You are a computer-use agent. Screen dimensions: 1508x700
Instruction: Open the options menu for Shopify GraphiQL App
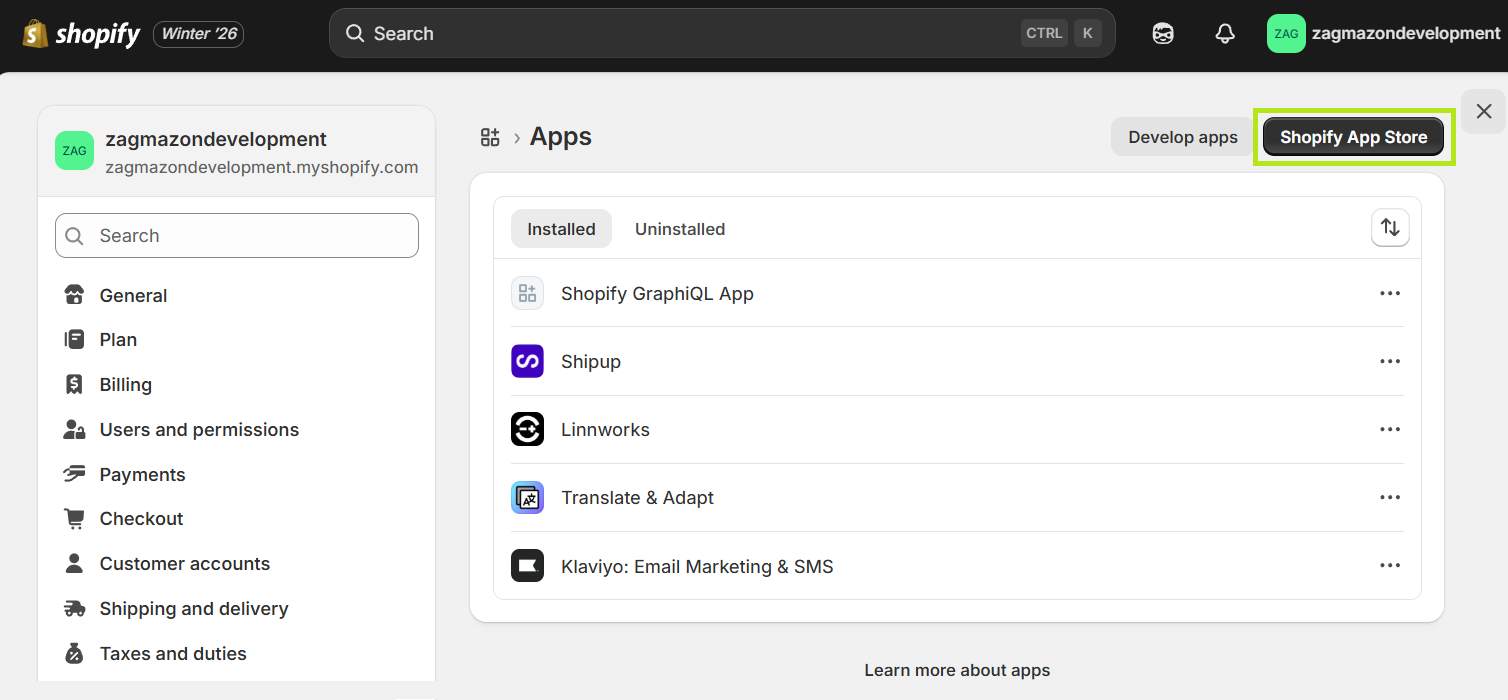1390,293
